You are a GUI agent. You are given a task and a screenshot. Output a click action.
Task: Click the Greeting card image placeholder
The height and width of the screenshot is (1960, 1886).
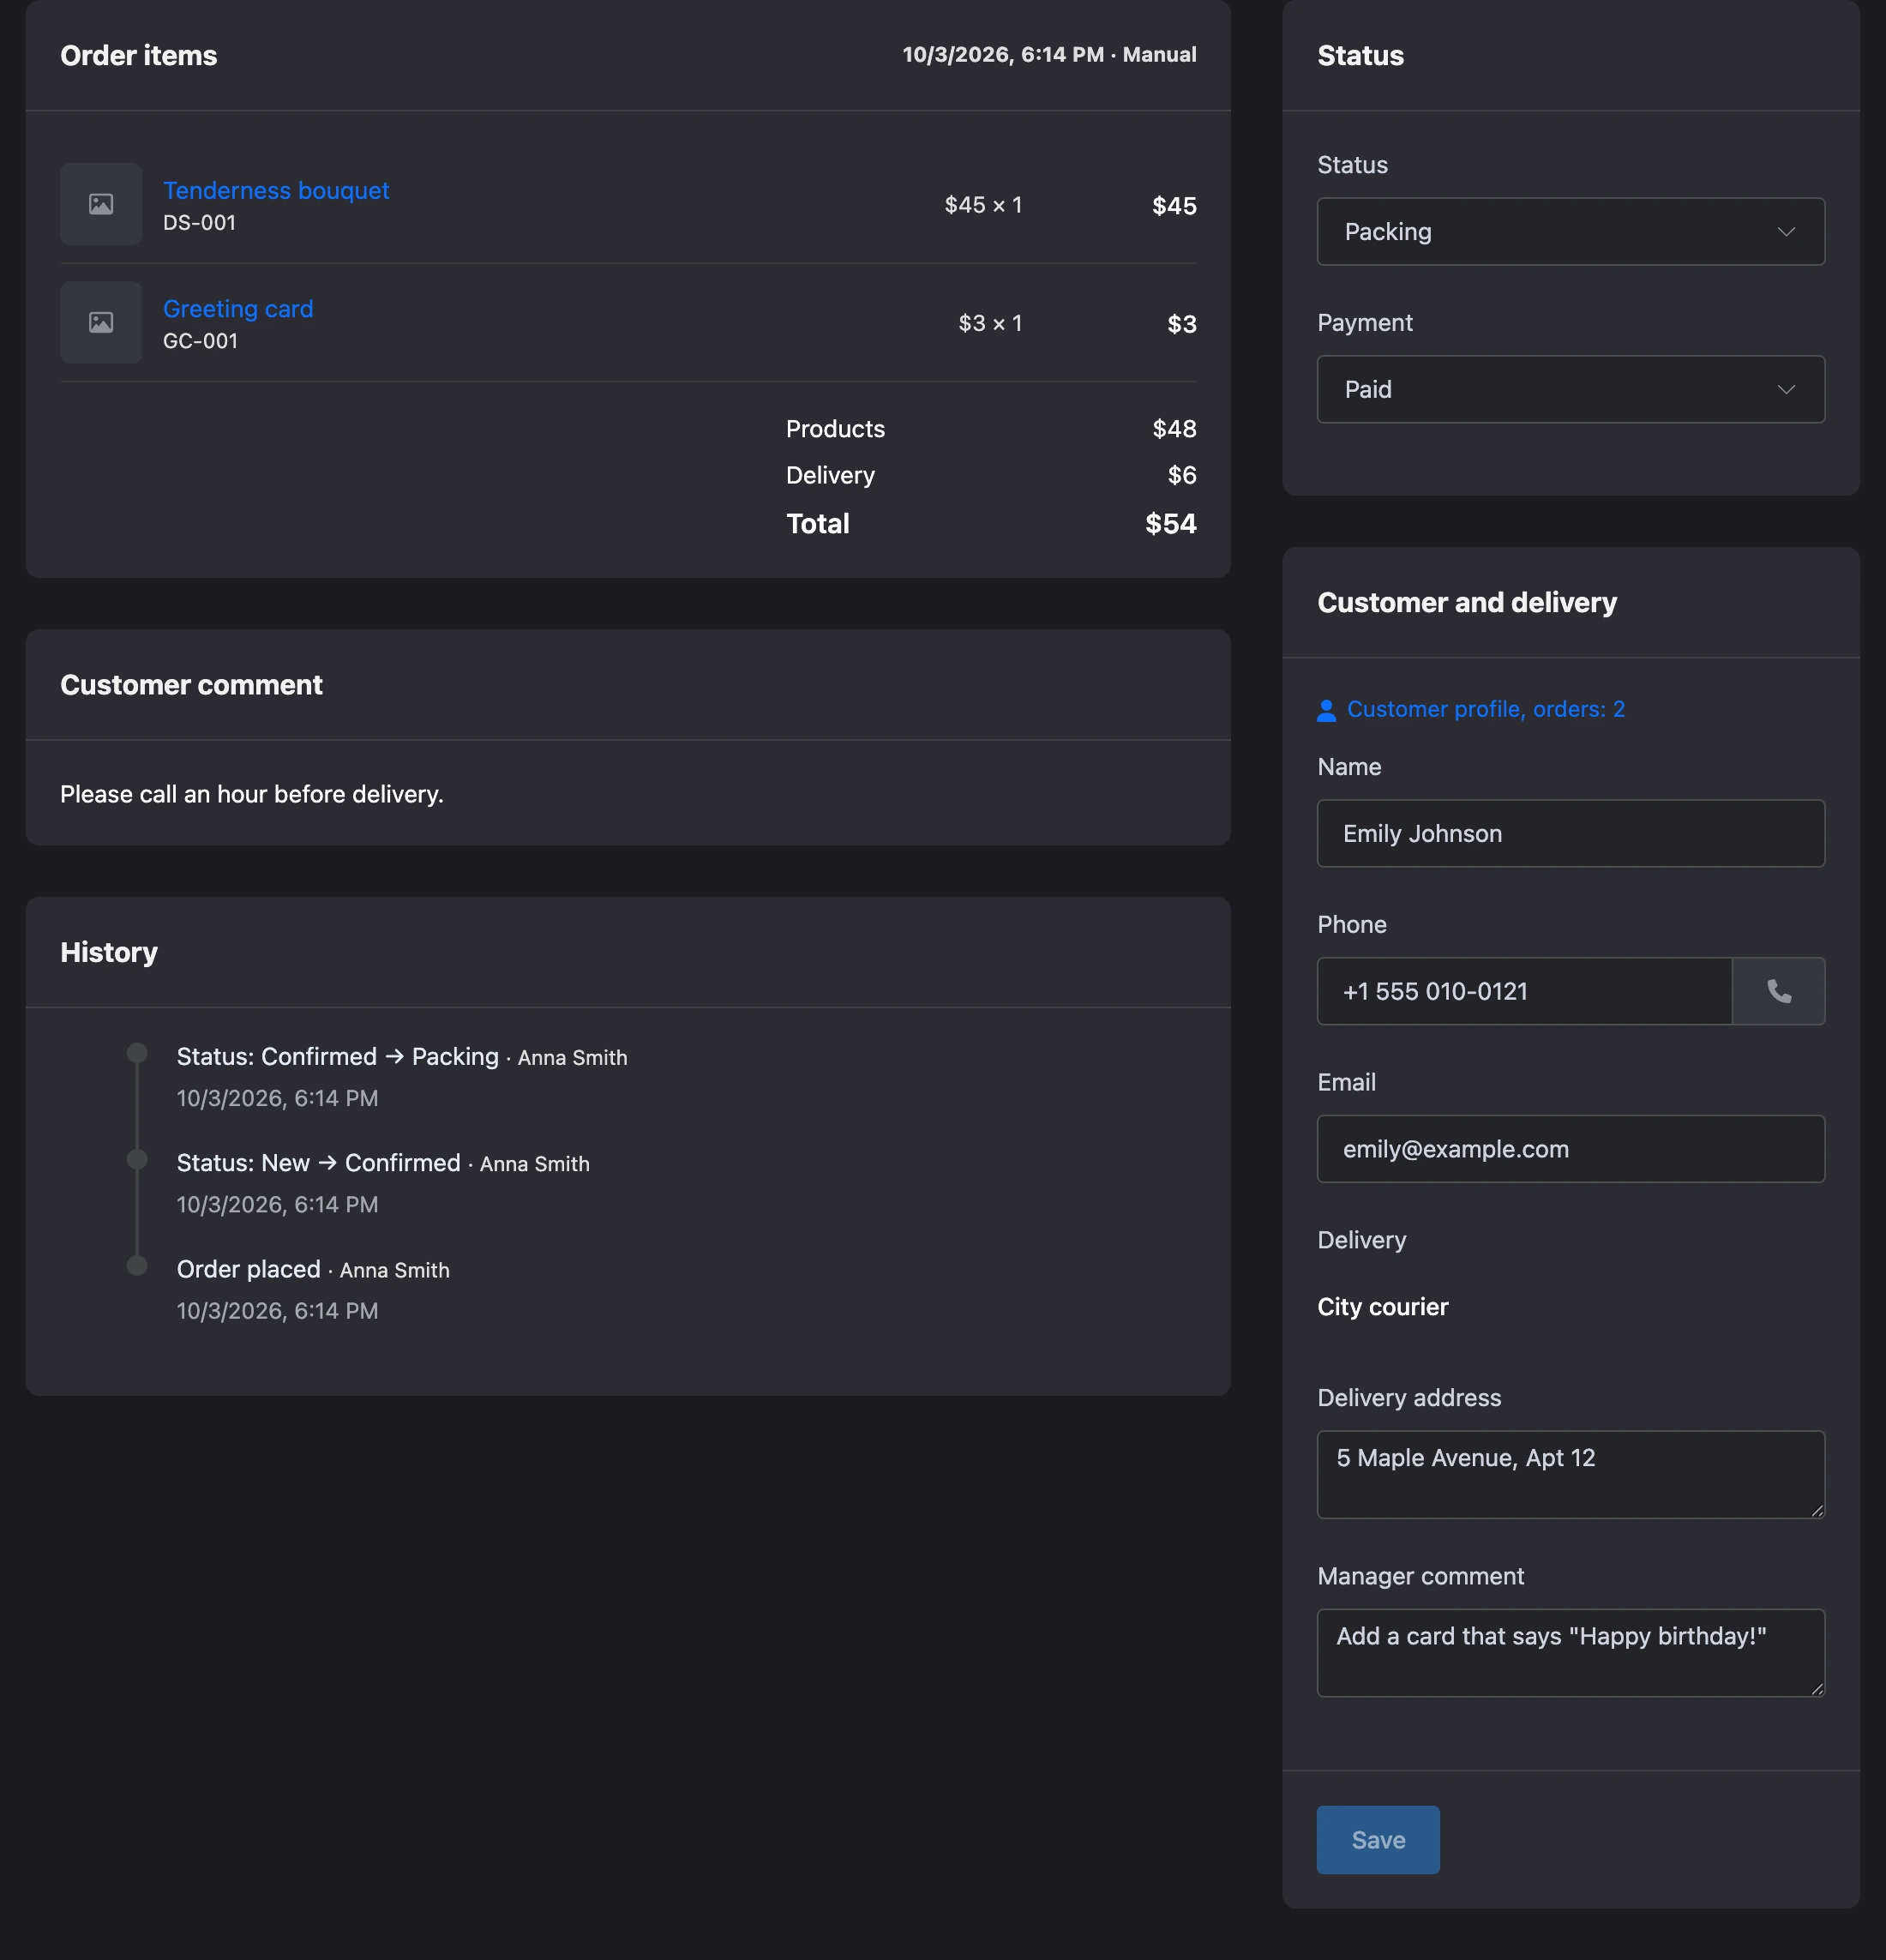point(101,322)
